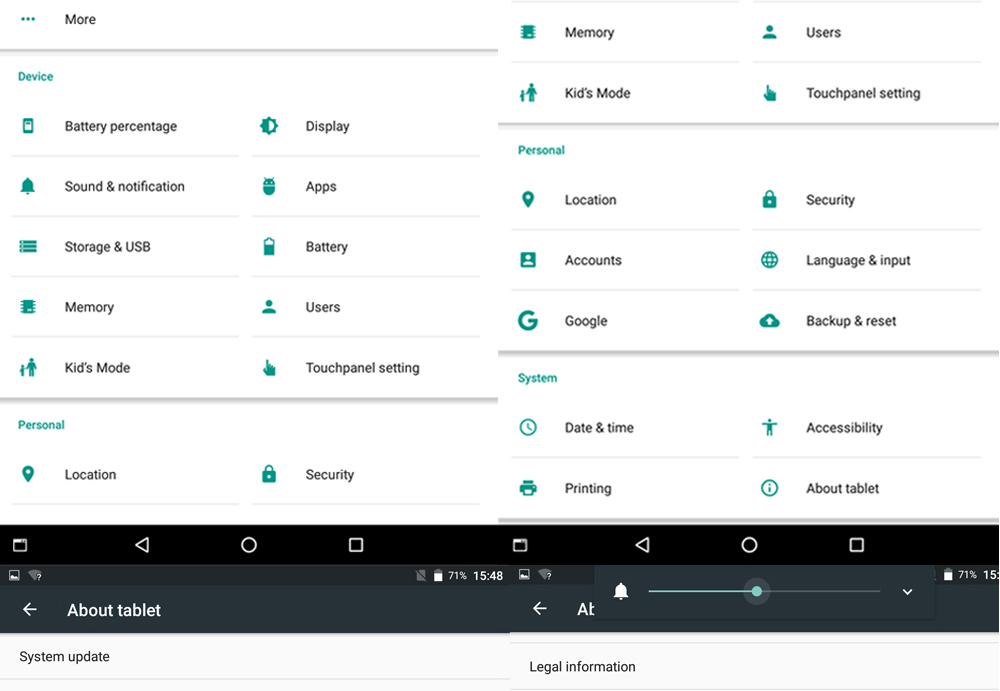The image size is (1000, 691).
Task: Tap the Accessibility person icon
Action: click(769, 428)
